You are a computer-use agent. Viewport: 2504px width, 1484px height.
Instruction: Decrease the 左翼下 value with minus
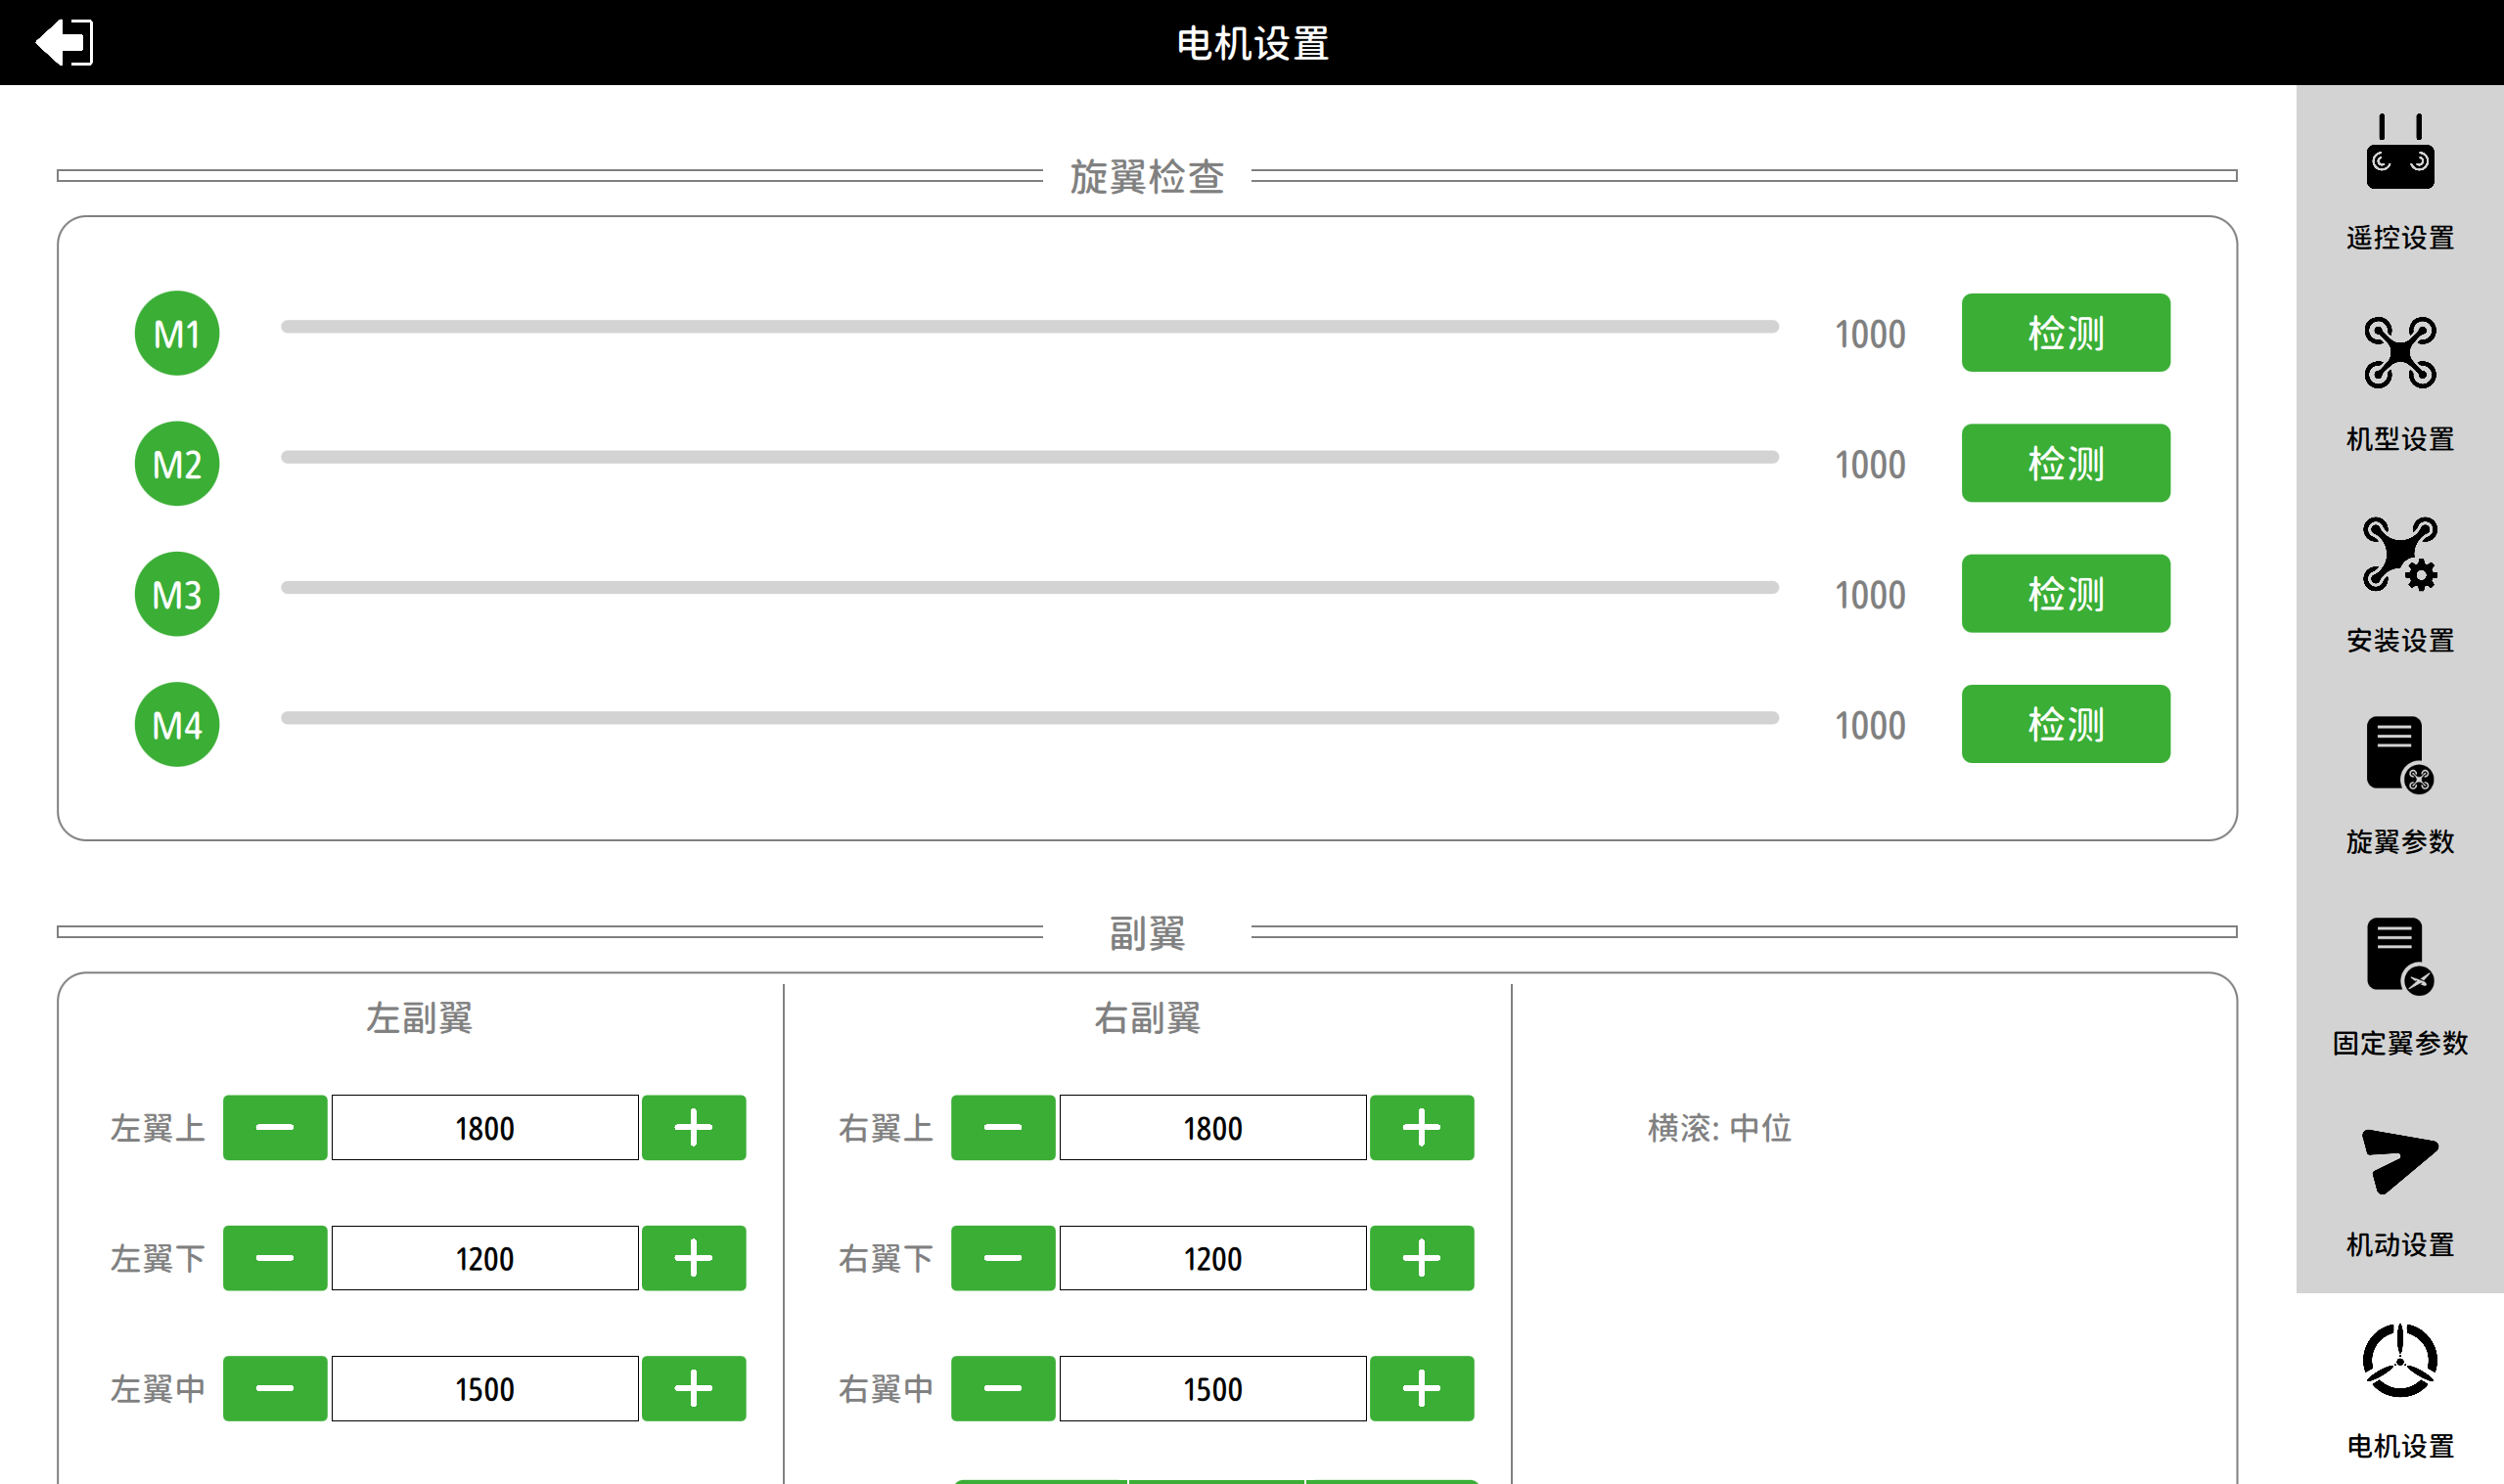tap(274, 1258)
